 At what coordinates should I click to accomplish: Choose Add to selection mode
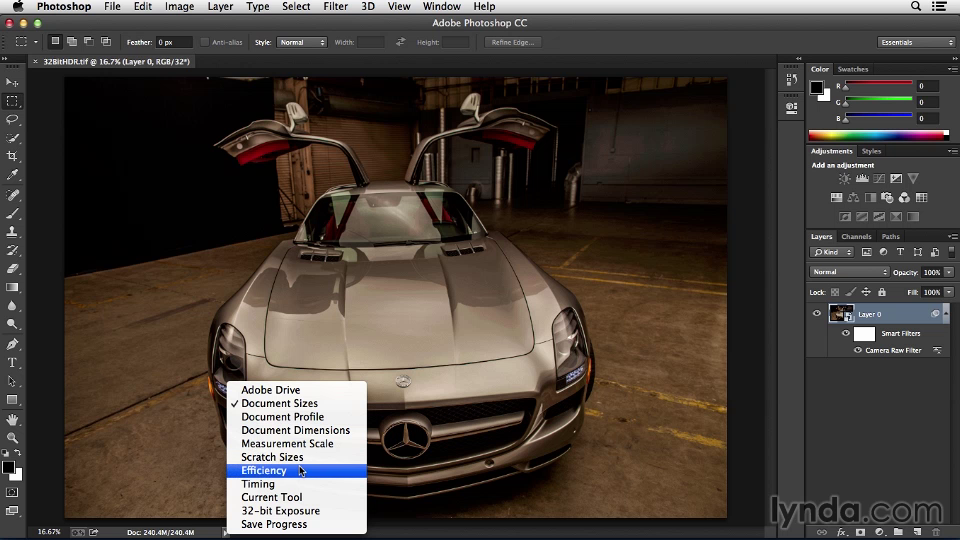pyautogui.click(x=72, y=42)
